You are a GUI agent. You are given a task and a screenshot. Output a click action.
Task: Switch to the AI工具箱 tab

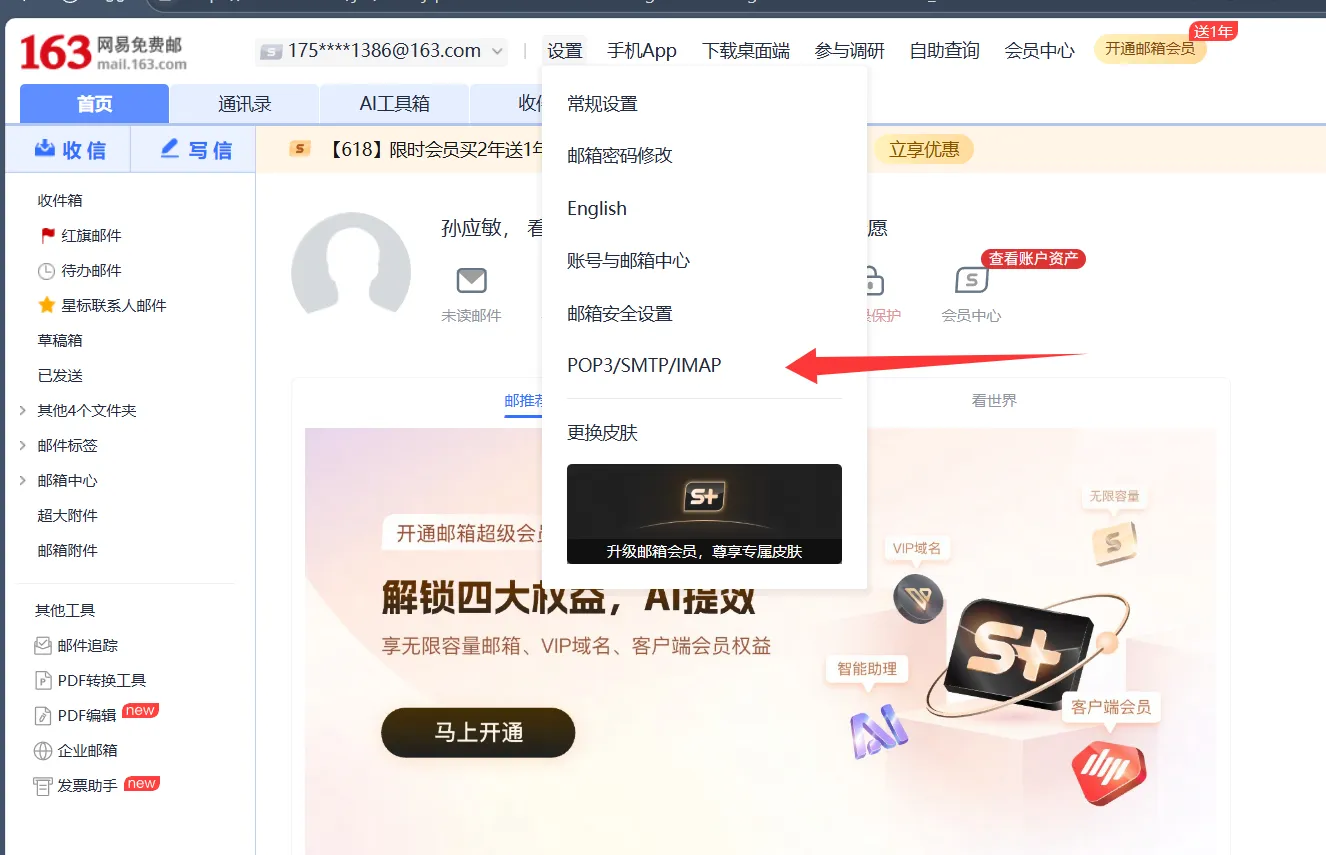394,104
